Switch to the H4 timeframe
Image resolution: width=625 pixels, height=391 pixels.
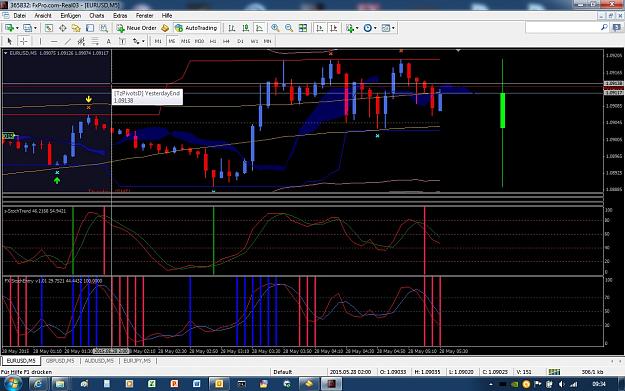[226, 41]
